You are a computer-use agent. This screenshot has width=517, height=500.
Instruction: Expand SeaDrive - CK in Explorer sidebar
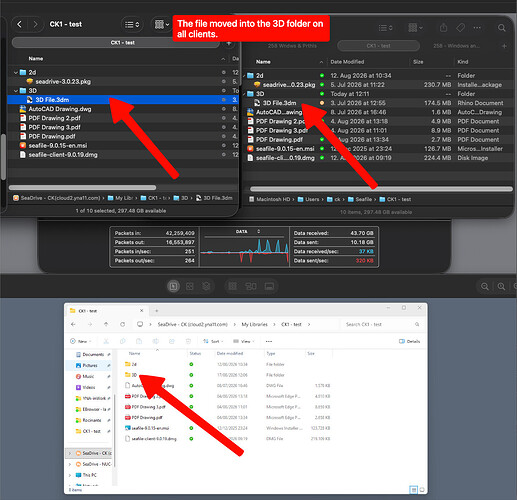[70, 453]
